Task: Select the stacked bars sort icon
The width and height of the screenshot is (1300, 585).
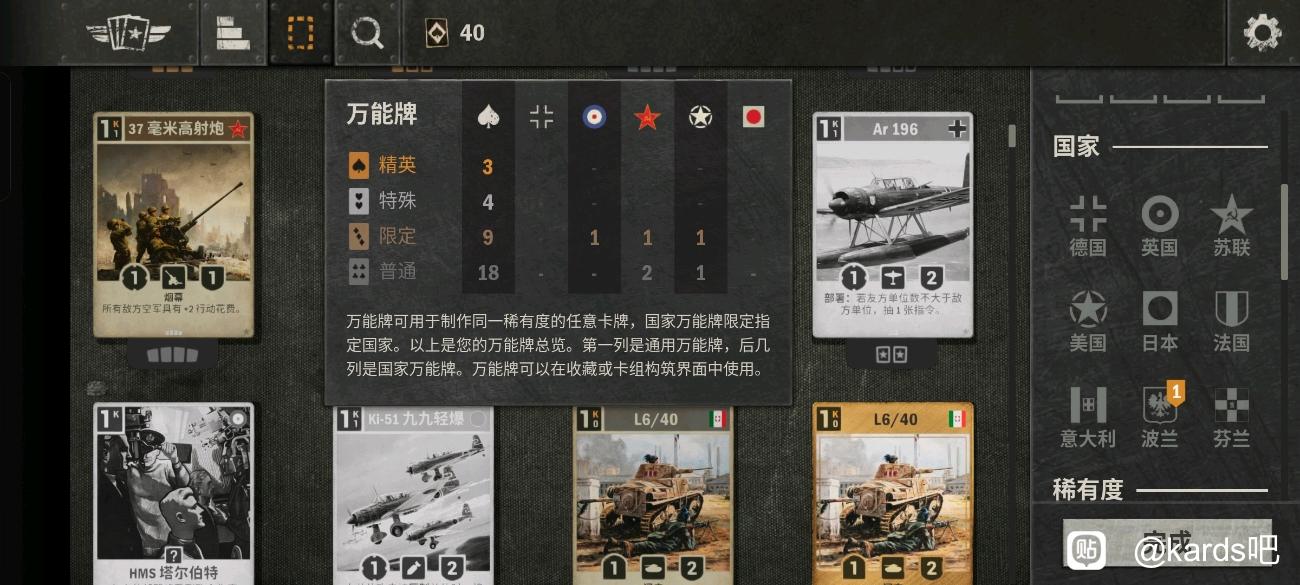Action: [233, 33]
